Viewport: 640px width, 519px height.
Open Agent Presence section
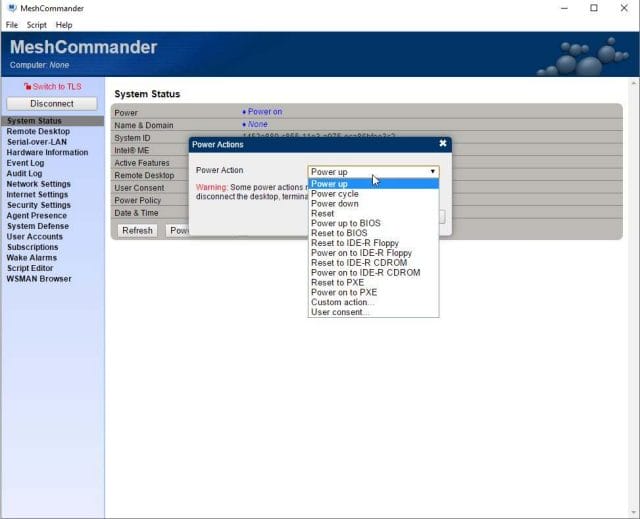pyautogui.click(x=37, y=215)
